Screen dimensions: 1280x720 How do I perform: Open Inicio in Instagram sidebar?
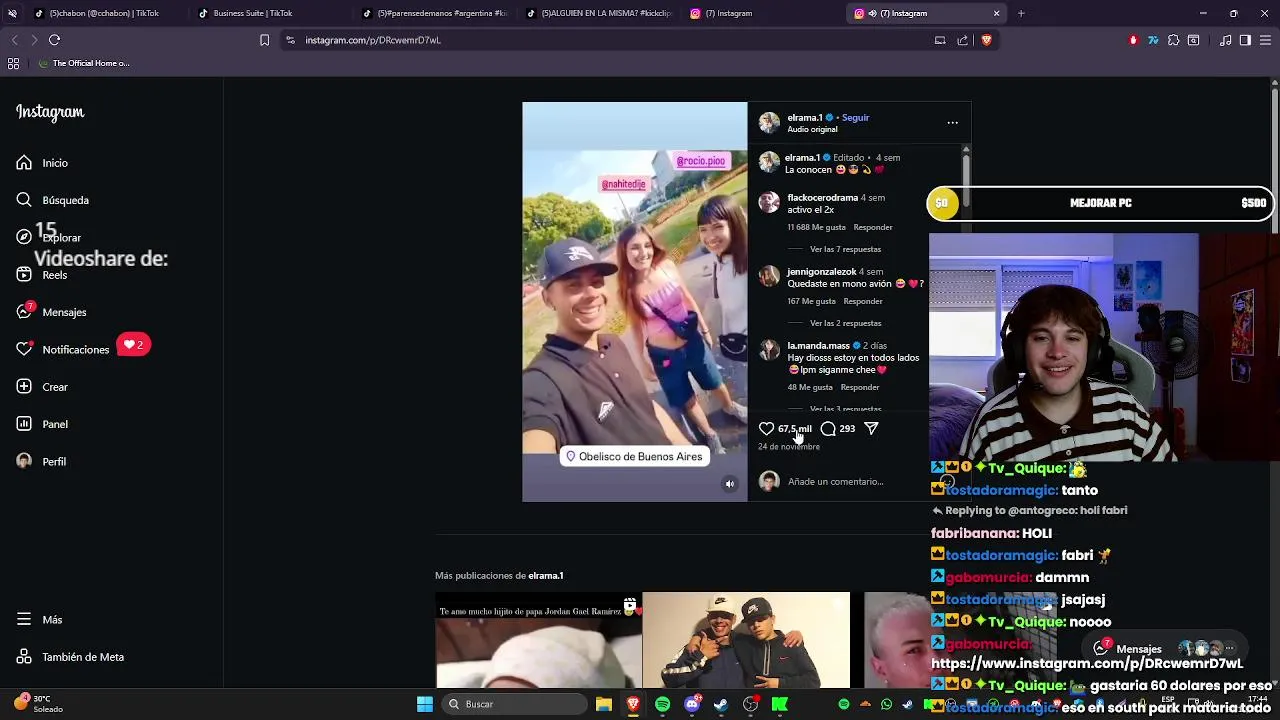click(x=42, y=163)
